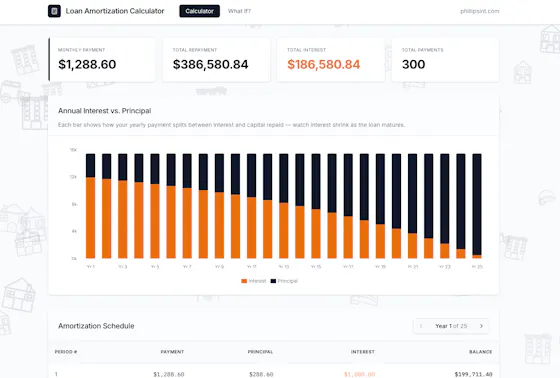Click the 4k y-axis label
Screen dimensions: 560x378
click(74, 231)
